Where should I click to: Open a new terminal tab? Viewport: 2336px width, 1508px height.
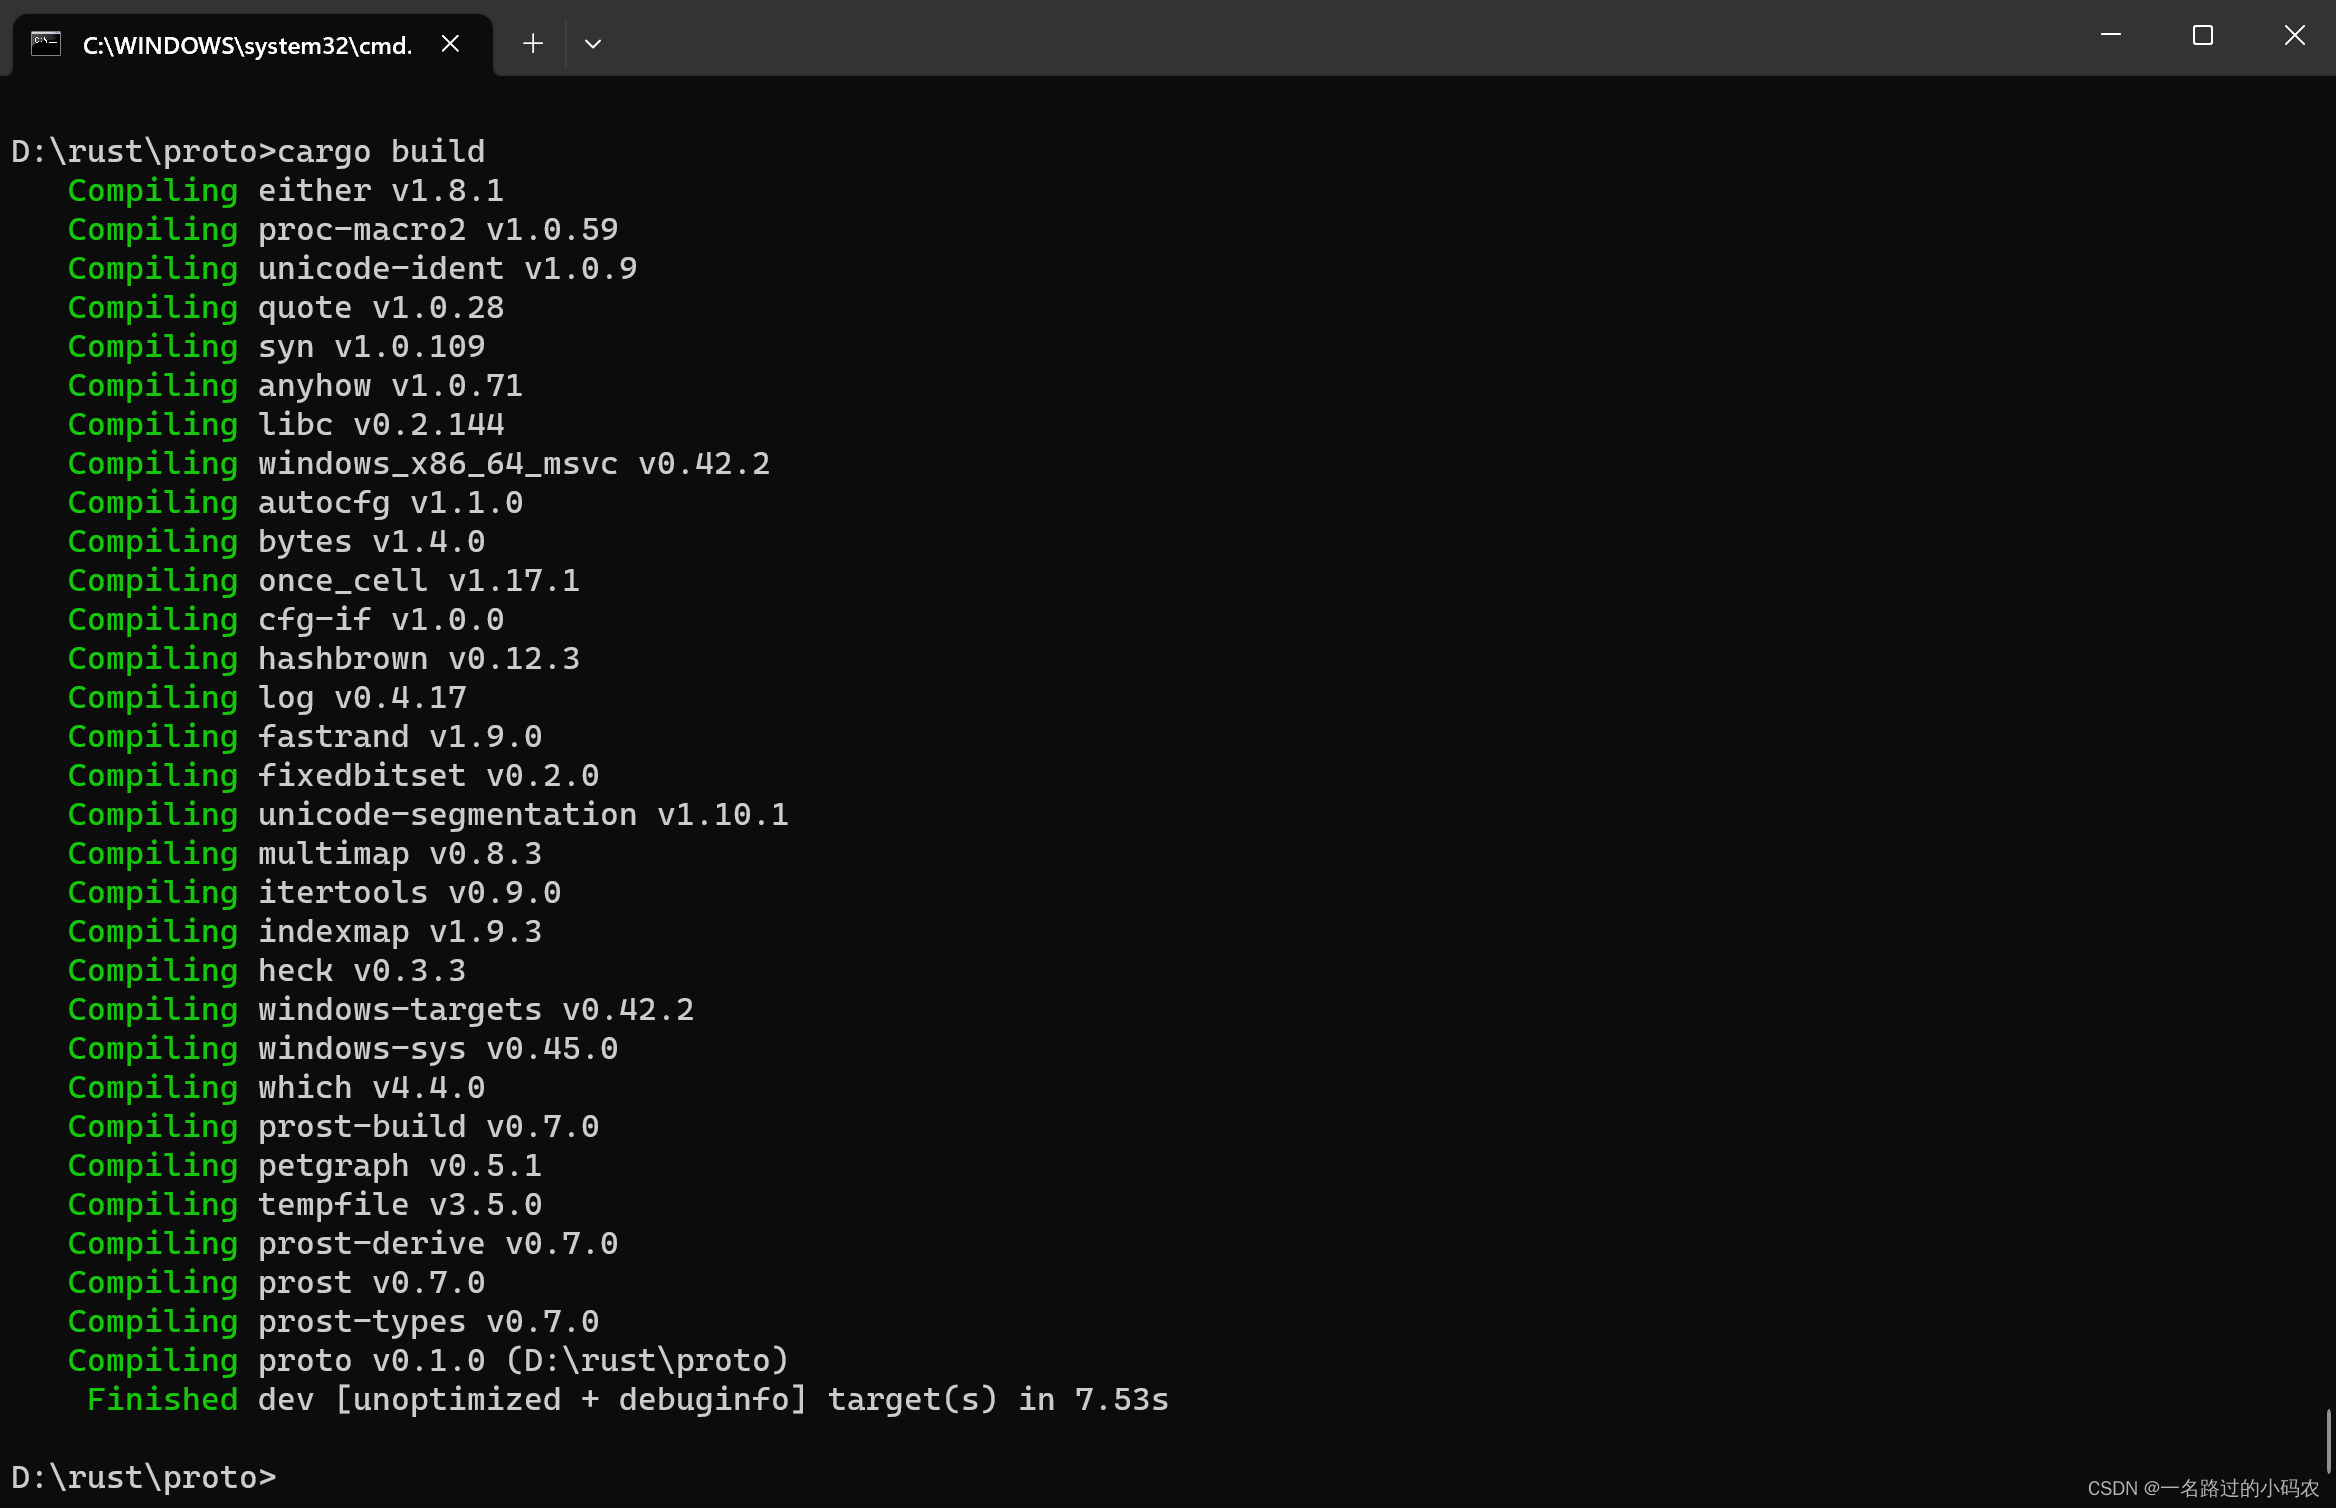pos(532,43)
